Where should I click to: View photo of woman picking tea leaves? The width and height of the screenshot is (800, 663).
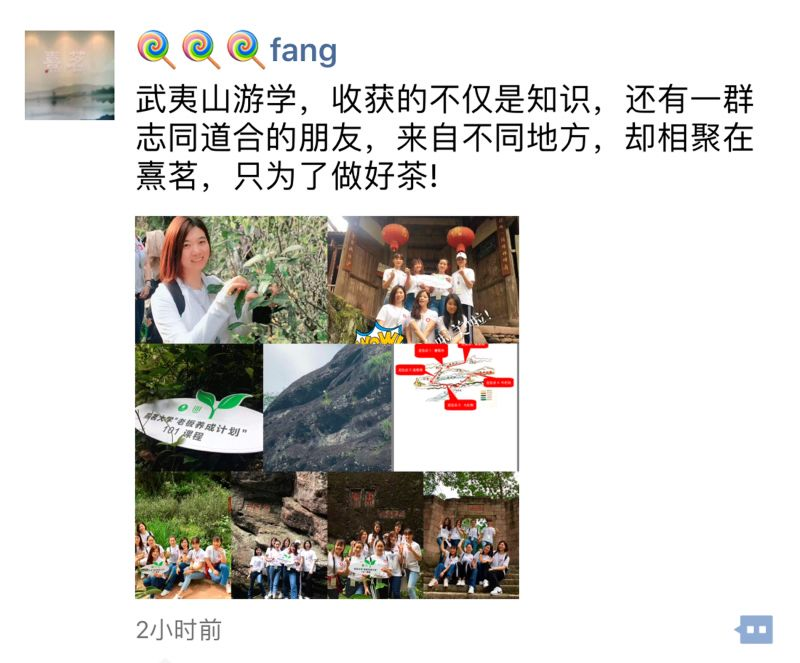point(231,280)
